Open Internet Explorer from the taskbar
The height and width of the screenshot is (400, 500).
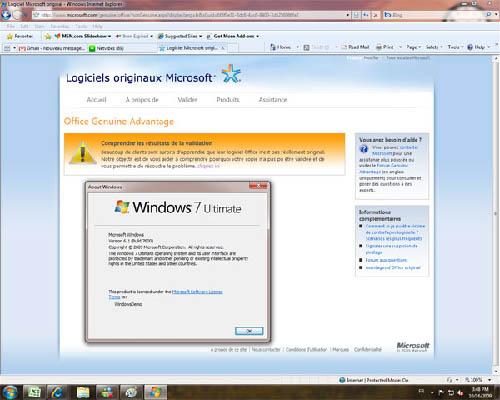pos(57,392)
